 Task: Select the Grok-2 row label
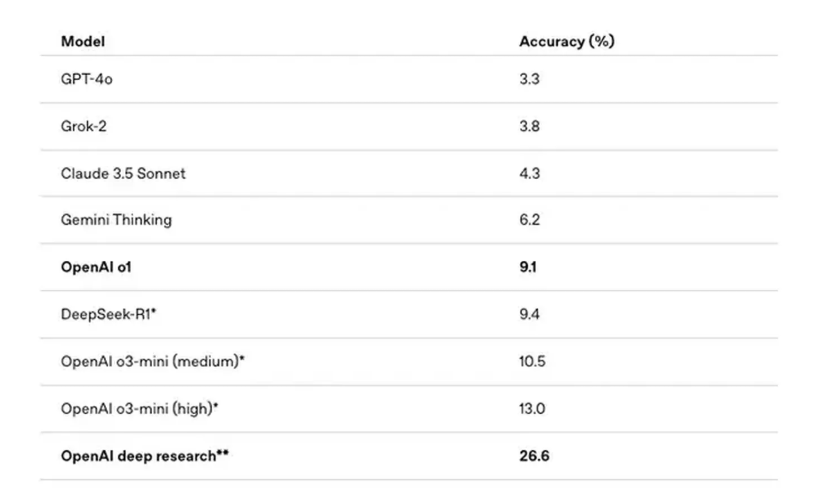pyautogui.click(x=83, y=126)
